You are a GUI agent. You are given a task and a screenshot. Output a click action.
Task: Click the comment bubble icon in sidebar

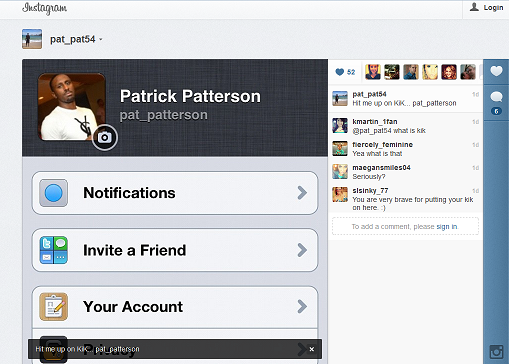pyautogui.click(x=496, y=97)
